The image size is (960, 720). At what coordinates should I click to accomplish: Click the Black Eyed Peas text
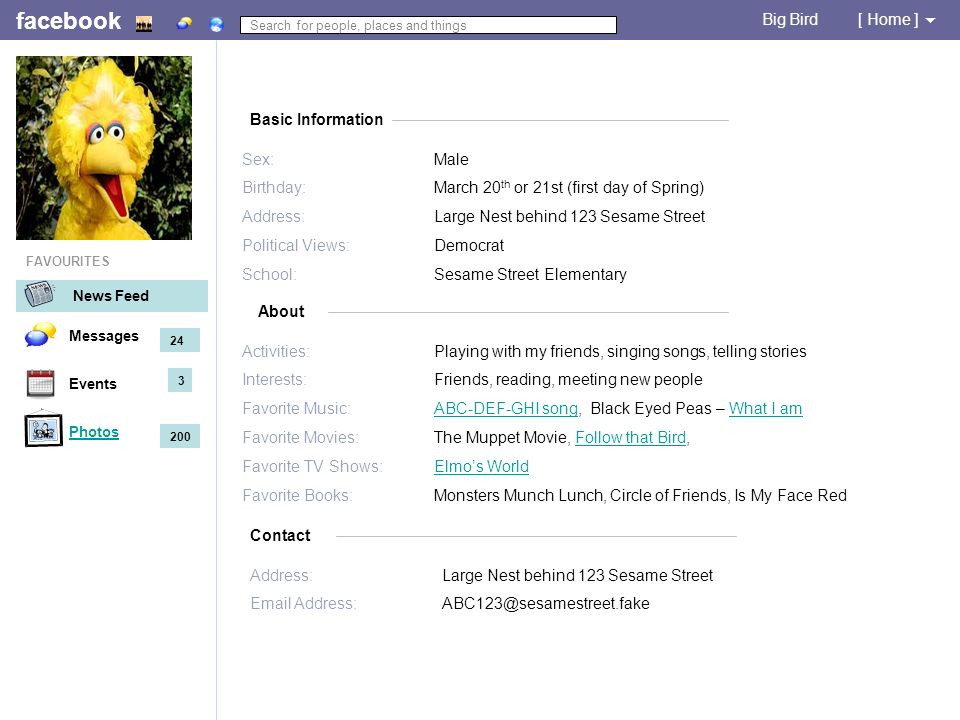pyautogui.click(x=651, y=408)
